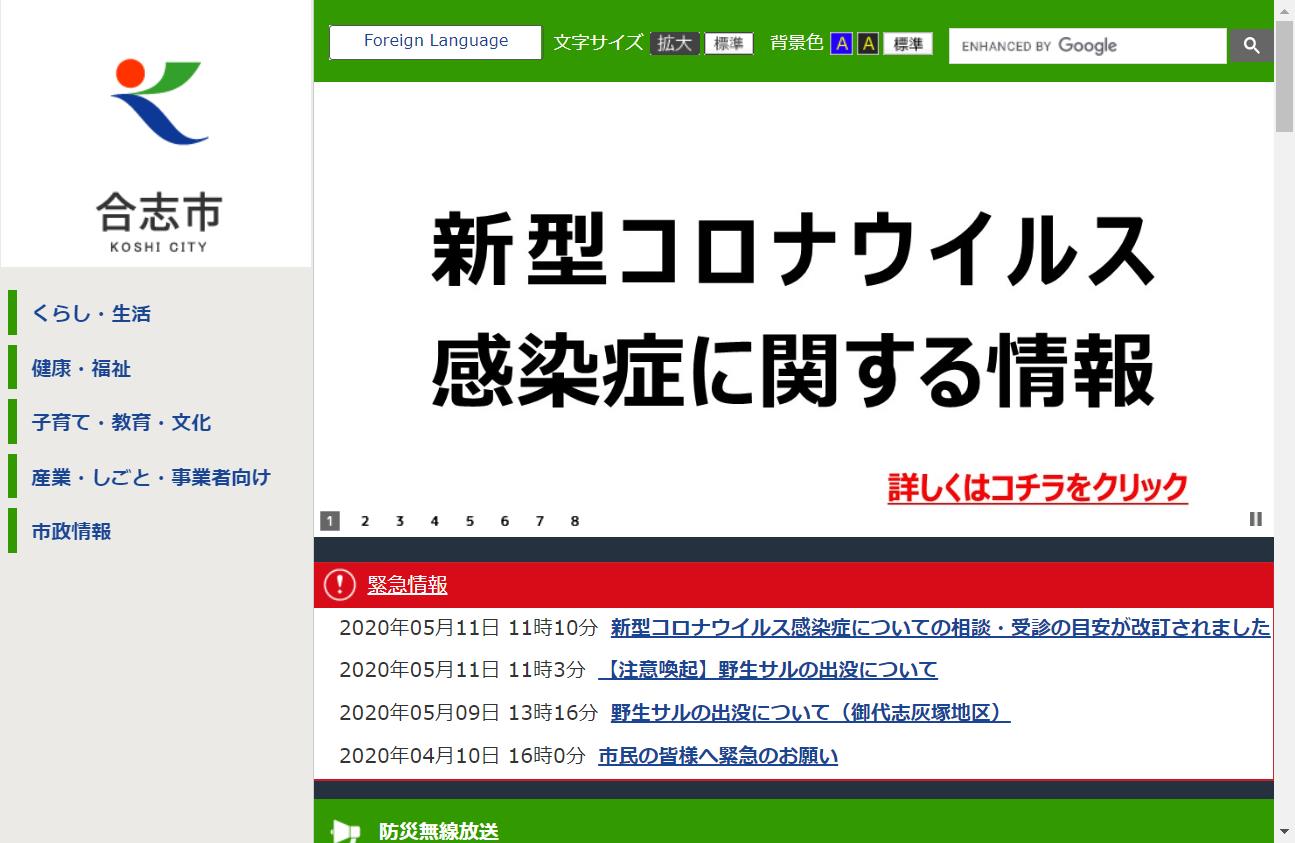The width and height of the screenshot is (1295, 843).
Task: Reset text size with the 標準 button
Action: coord(728,43)
